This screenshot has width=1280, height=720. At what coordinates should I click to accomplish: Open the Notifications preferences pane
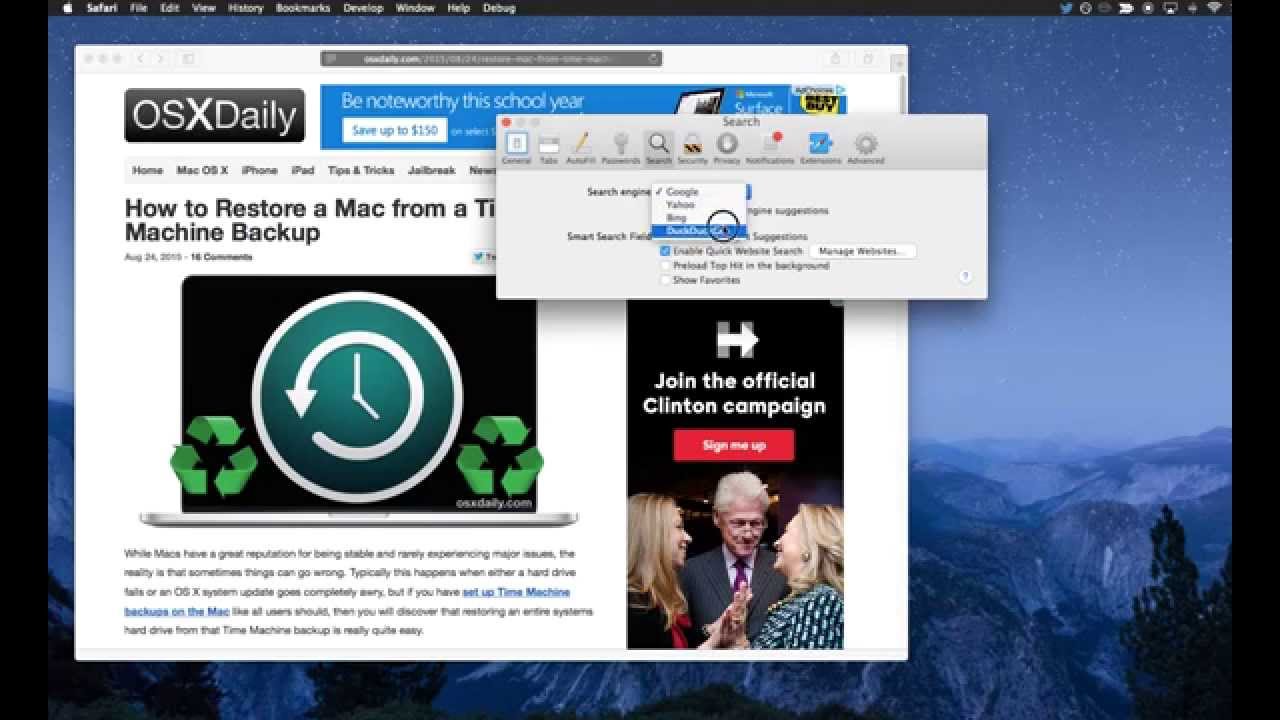pyautogui.click(x=770, y=148)
